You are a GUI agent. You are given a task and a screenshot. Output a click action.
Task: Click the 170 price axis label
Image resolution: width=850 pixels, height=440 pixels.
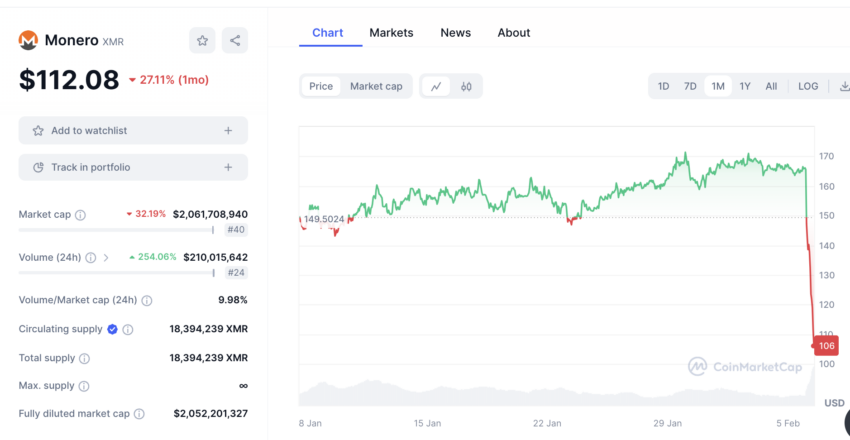[827, 157]
